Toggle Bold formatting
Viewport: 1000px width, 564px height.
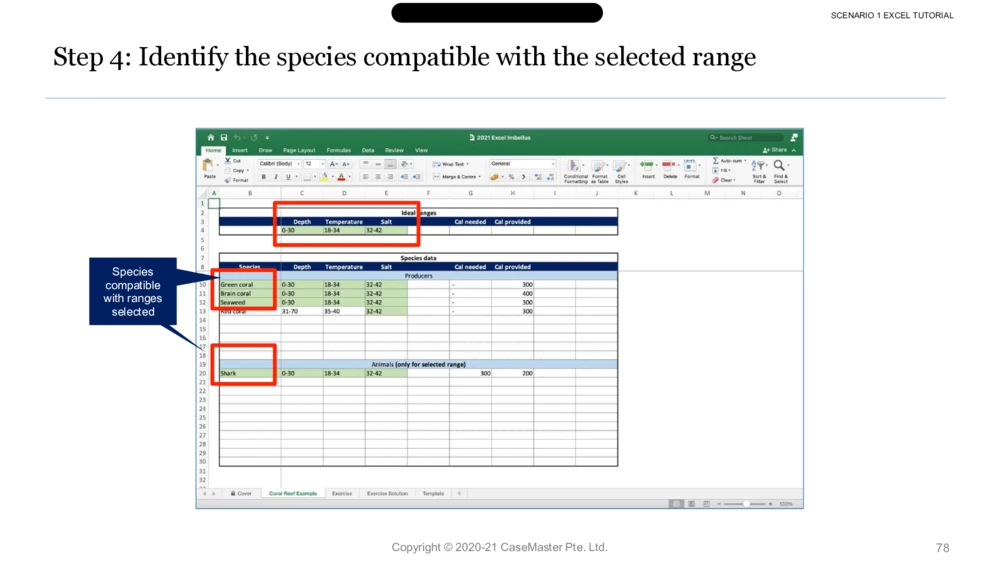click(264, 177)
